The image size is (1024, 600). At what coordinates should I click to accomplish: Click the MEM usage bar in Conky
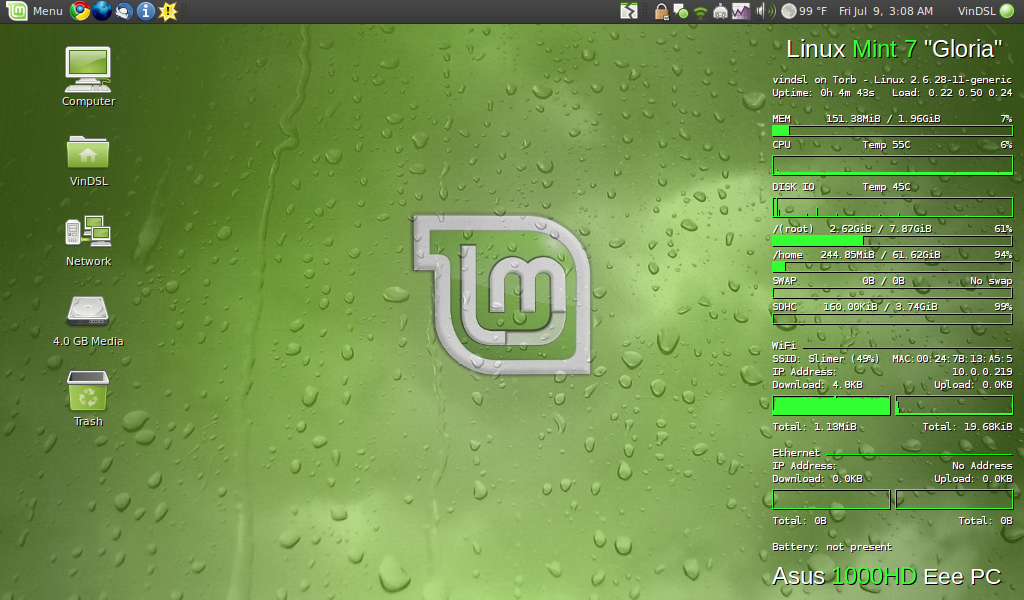[x=893, y=130]
